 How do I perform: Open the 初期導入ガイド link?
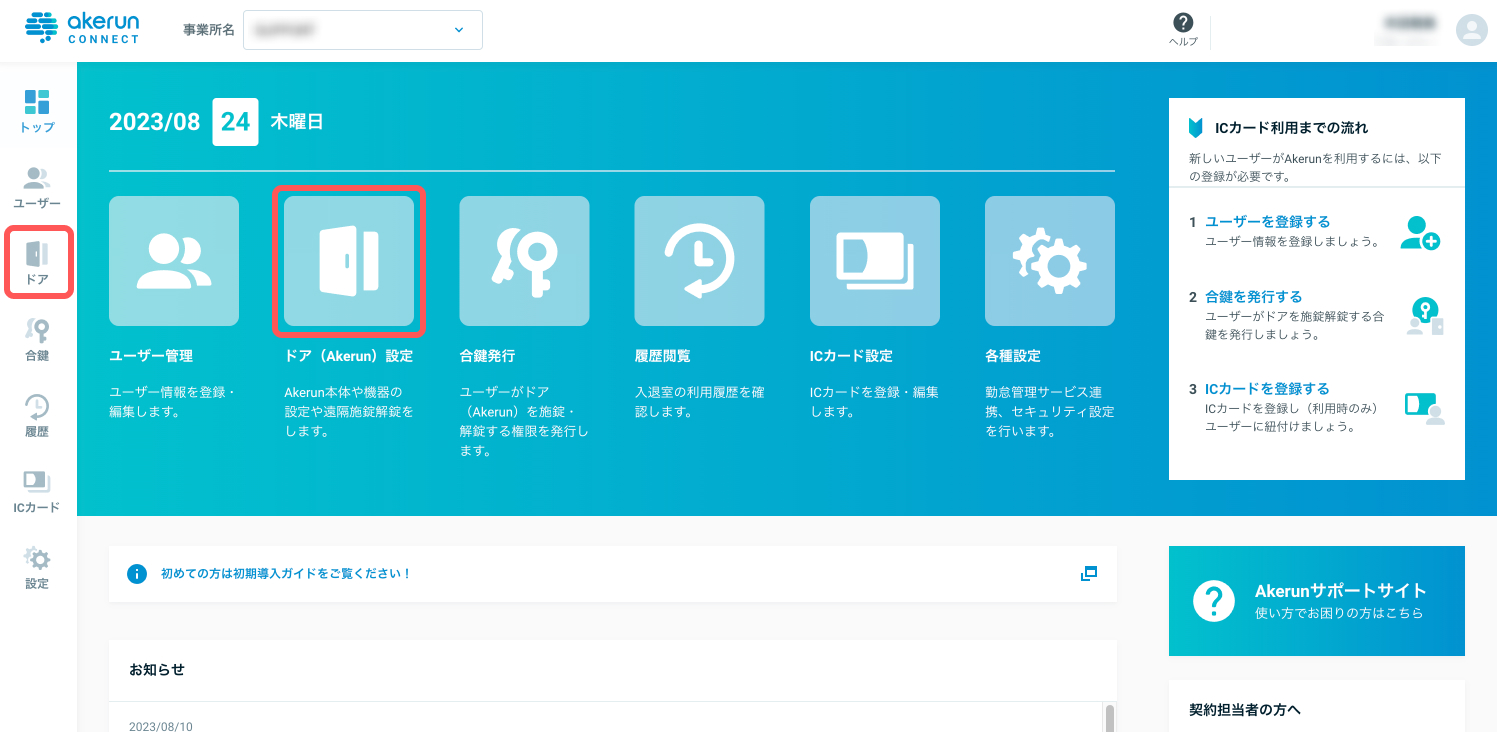coord(286,574)
